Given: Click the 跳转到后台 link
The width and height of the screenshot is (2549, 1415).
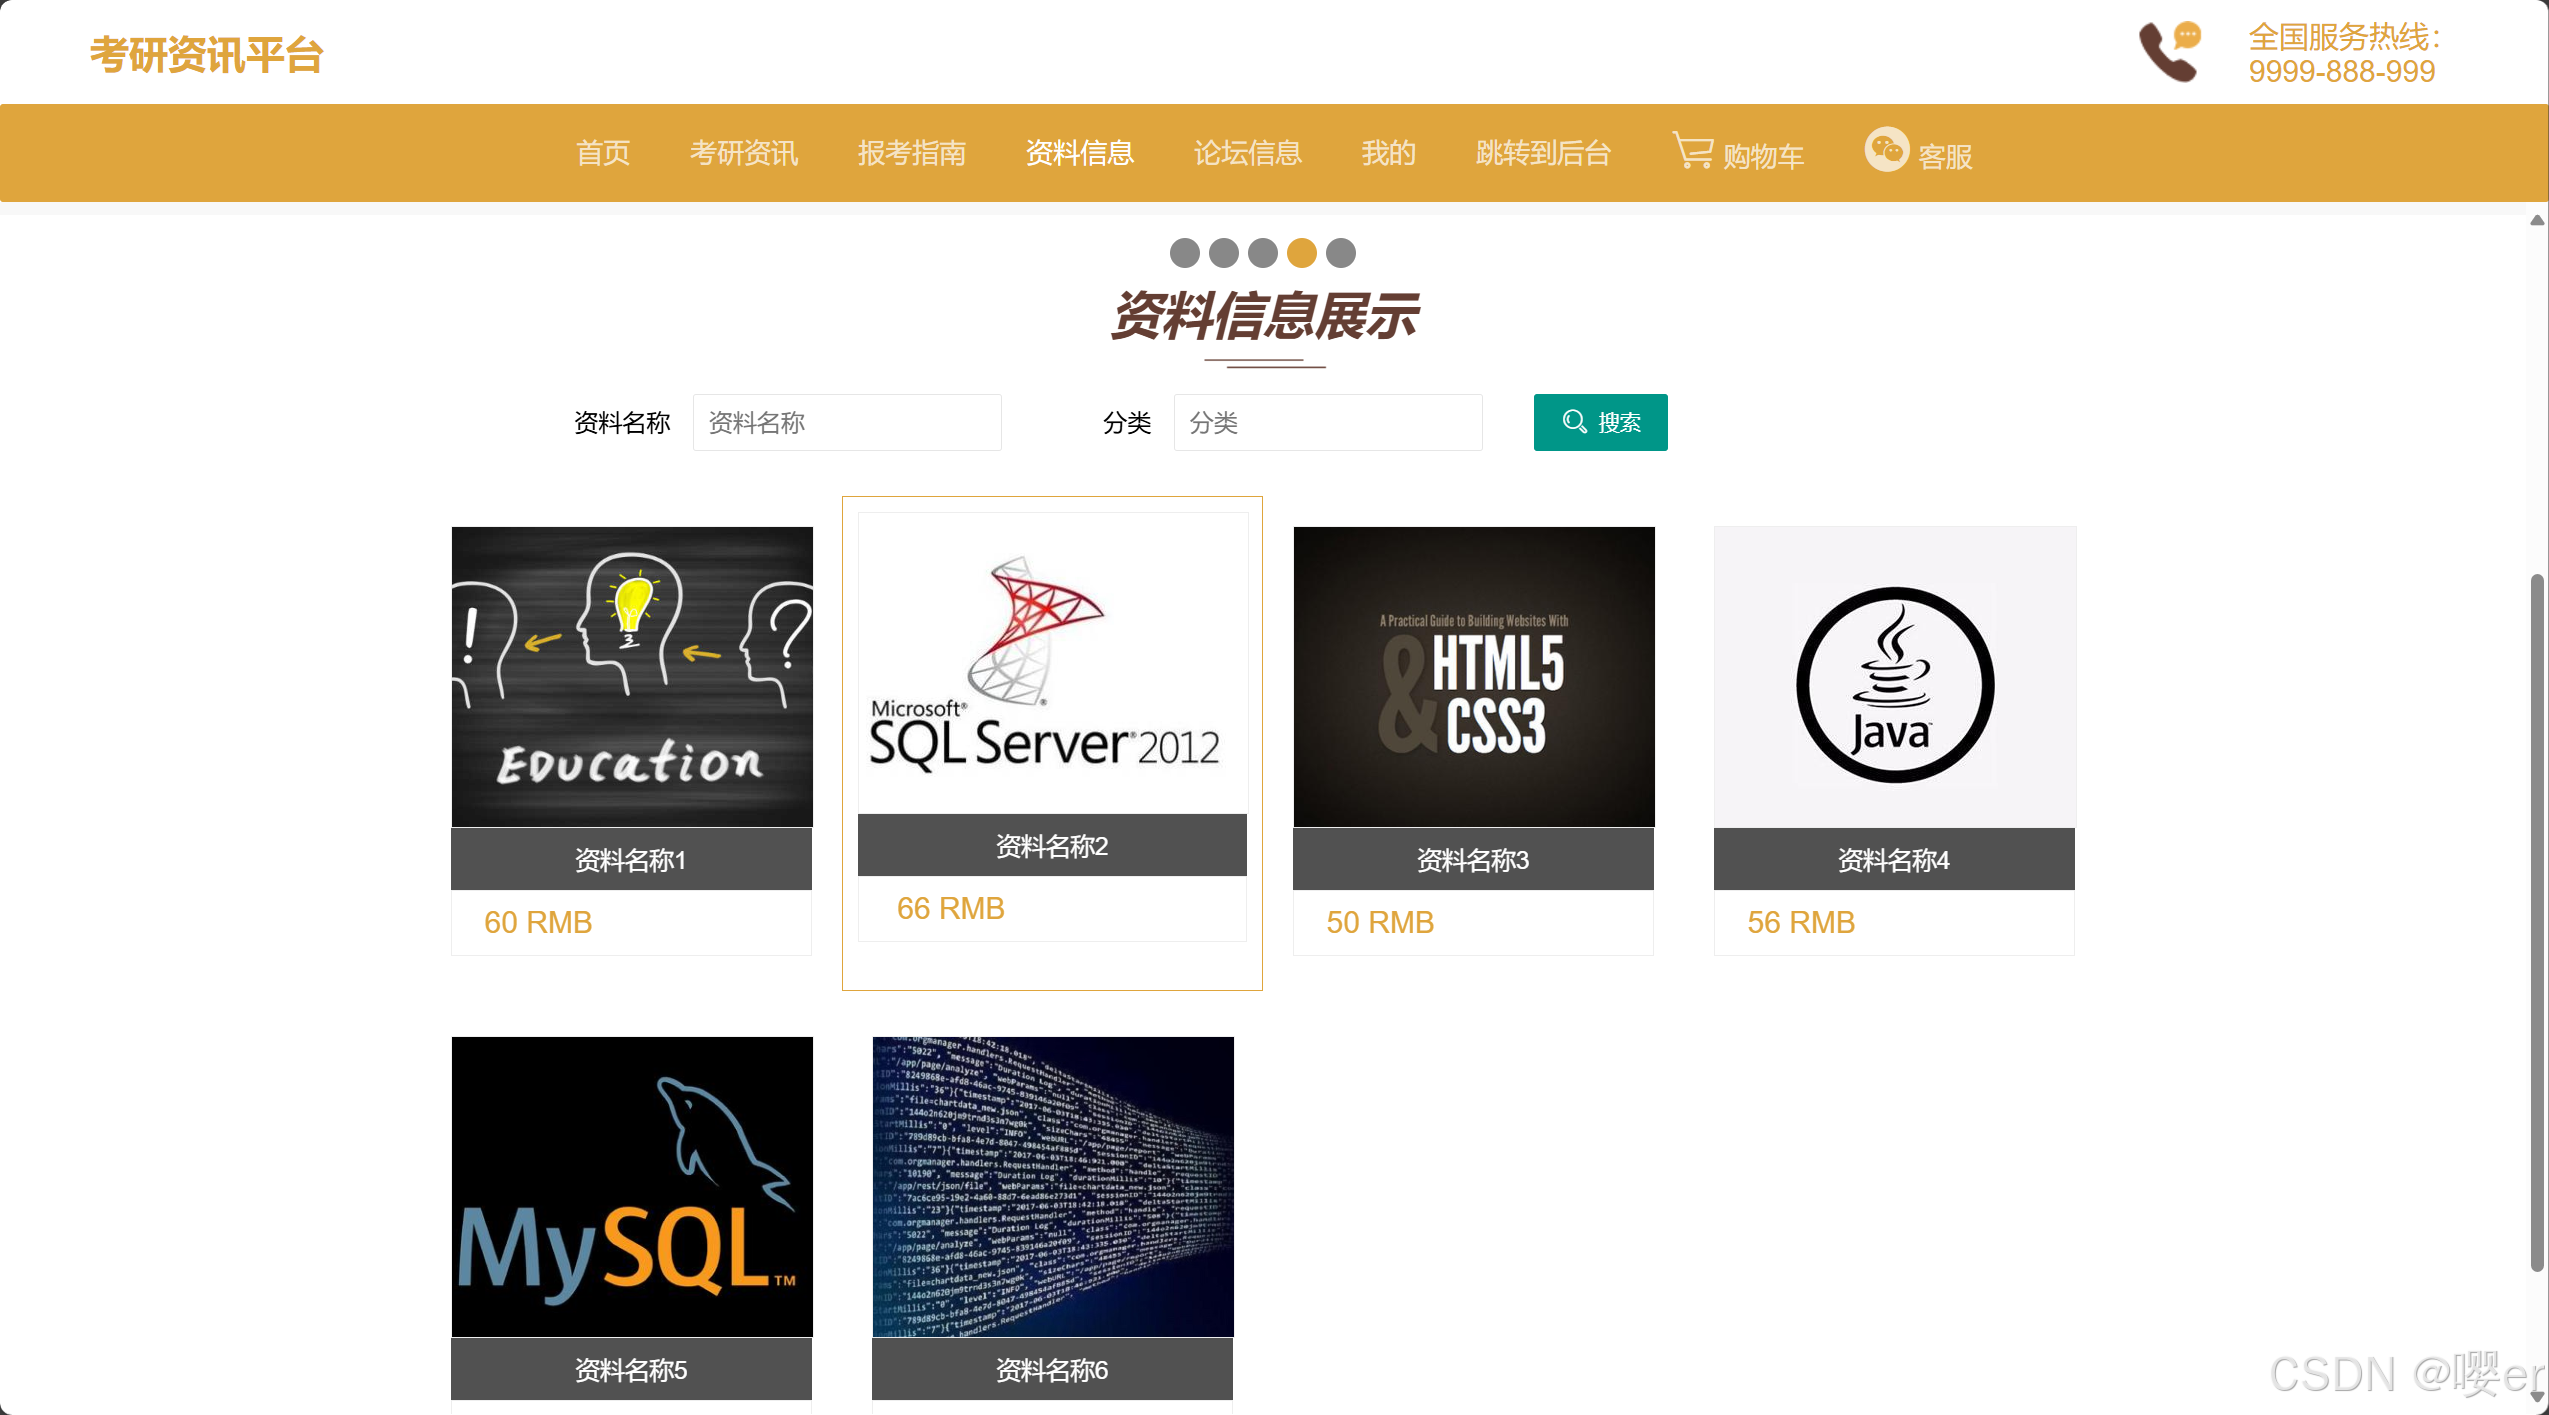Looking at the screenshot, I should 1542,153.
